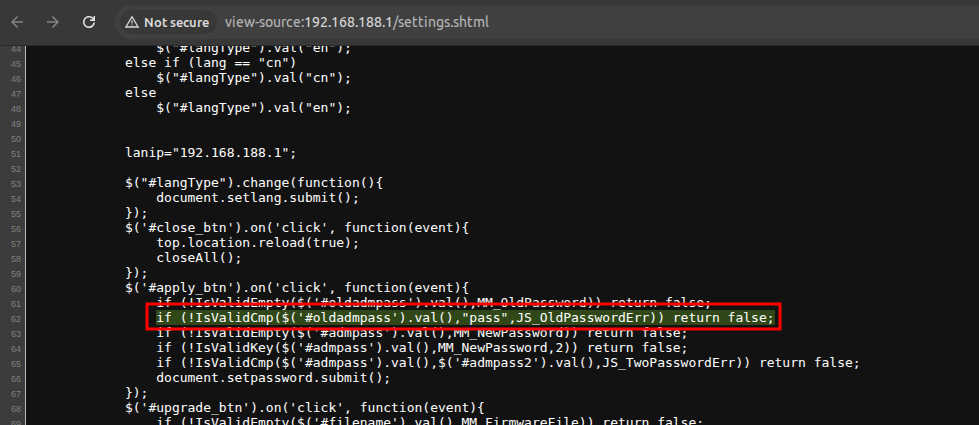This screenshot has height=425, width=979.
Task: Click the highlighted IsValidCmp oldadmpass line
Action: click(464, 317)
